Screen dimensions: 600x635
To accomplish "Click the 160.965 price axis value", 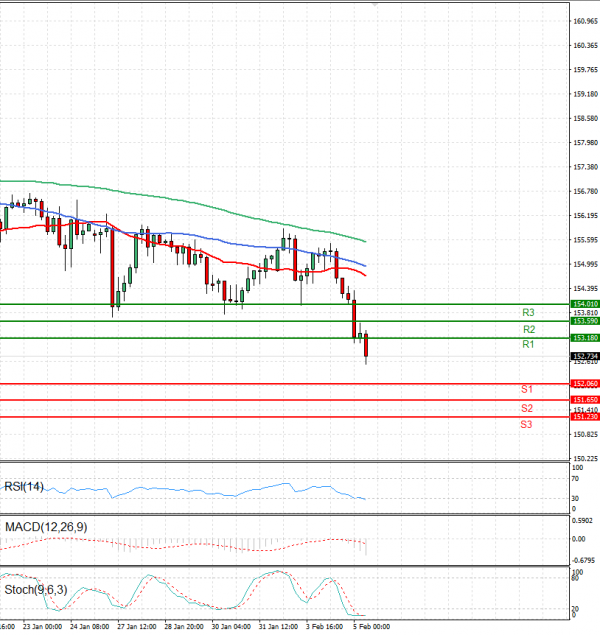I will pyautogui.click(x=585, y=21).
